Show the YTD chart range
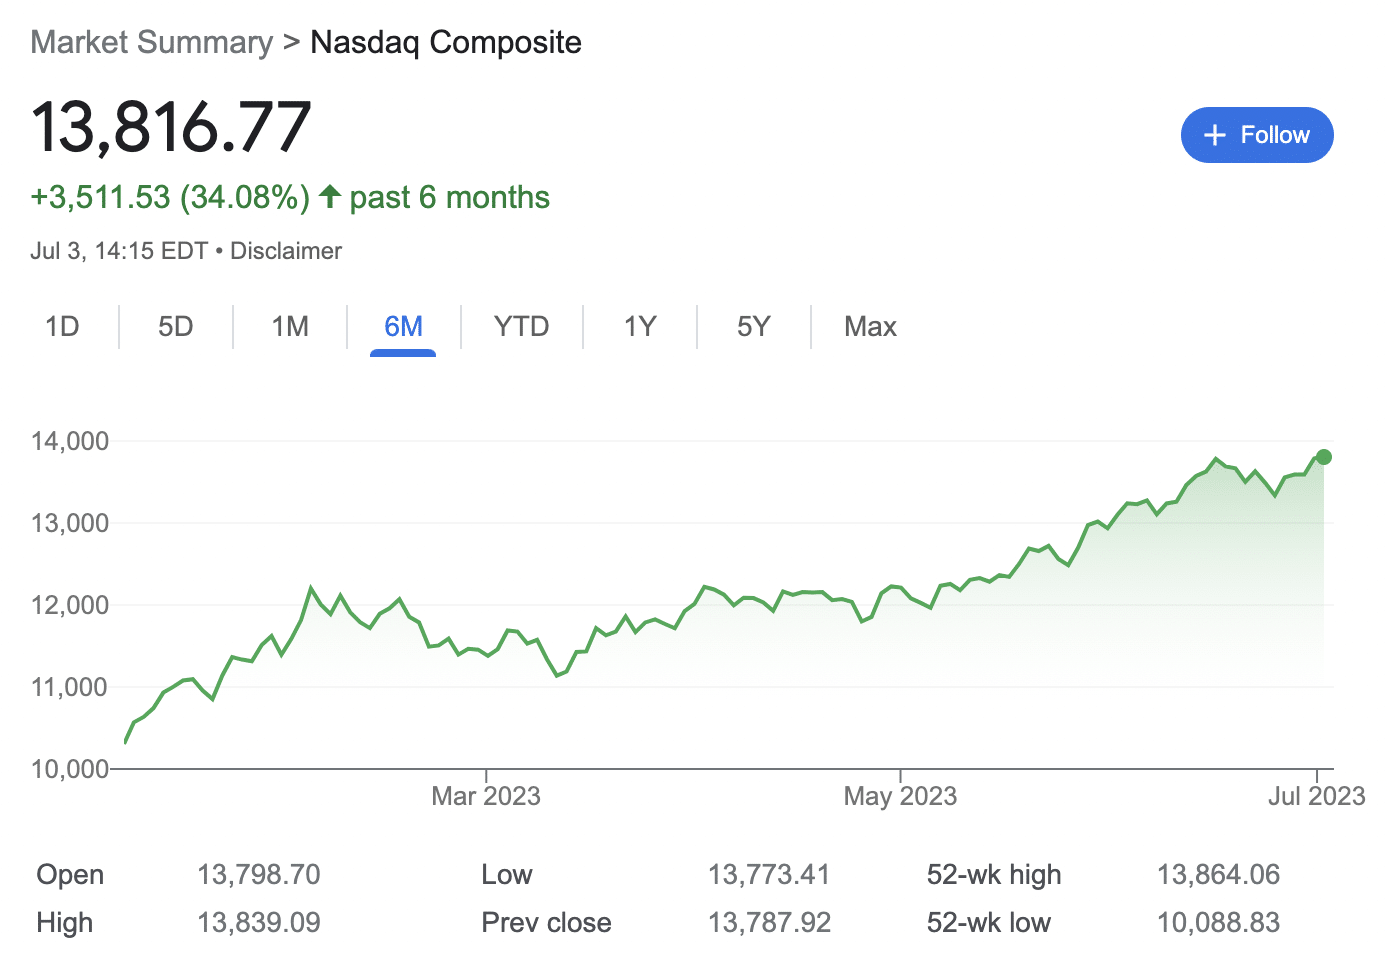 521,327
